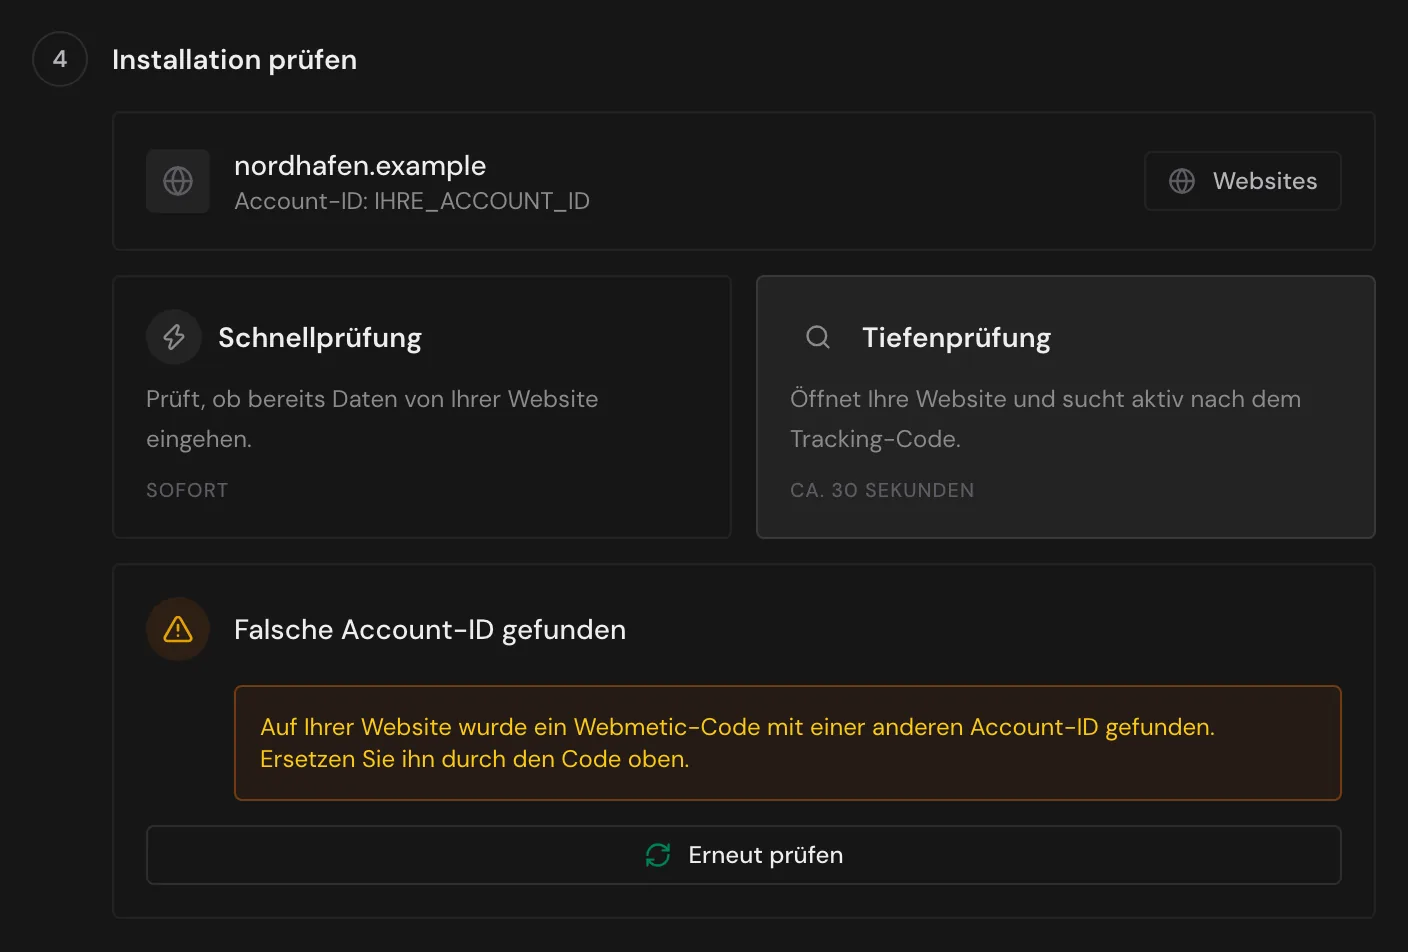Click the globe icon beside nordhafen.example
1408x952 pixels.
(x=178, y=181)
